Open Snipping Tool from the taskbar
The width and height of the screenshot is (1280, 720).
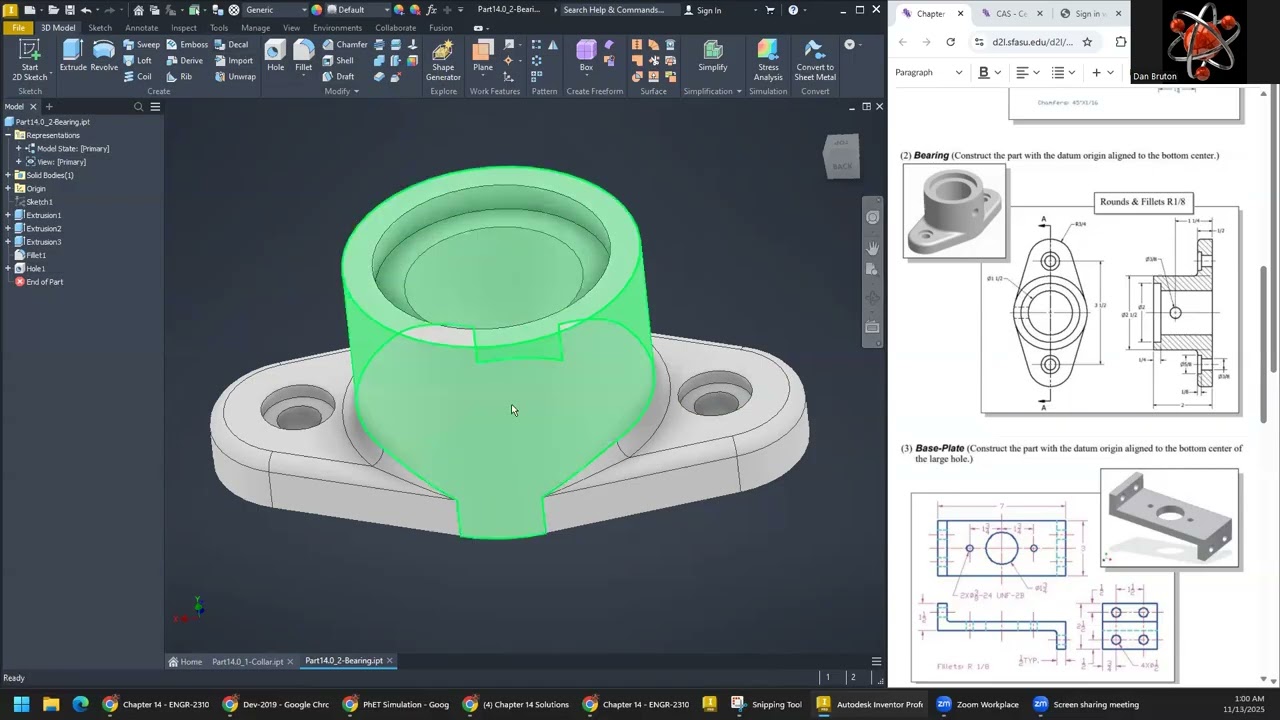pos(767,704)
